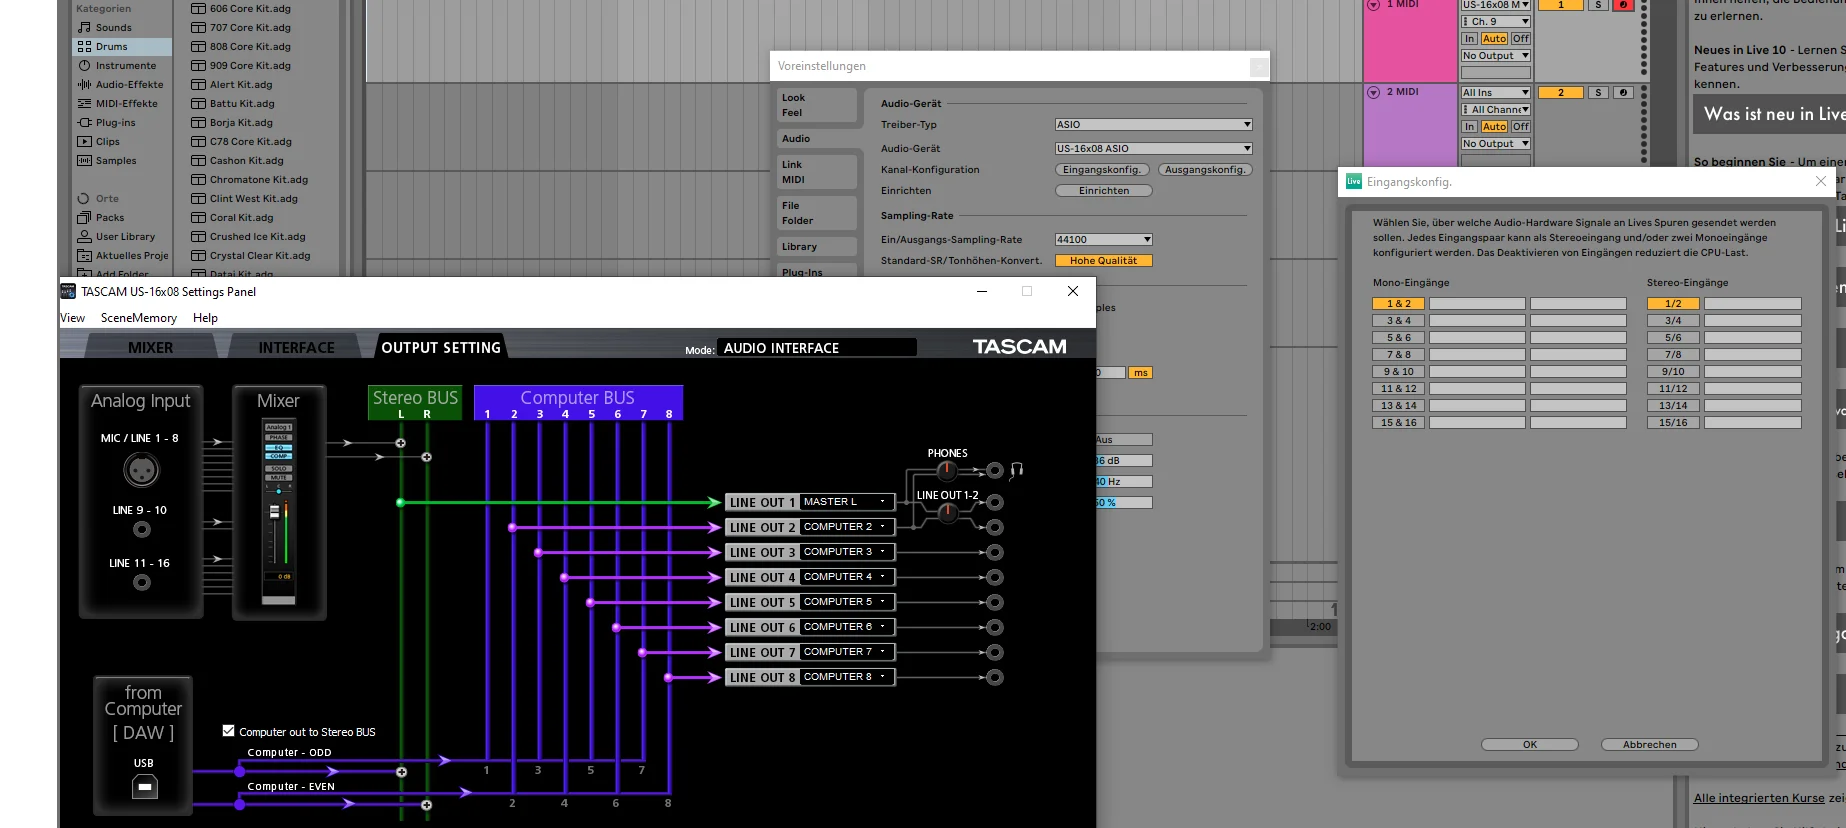Click the MIC/LINE 1-8 XLR connector icon
The image size is (1846, 828).
pyautogui.click(x=141, y=469)
